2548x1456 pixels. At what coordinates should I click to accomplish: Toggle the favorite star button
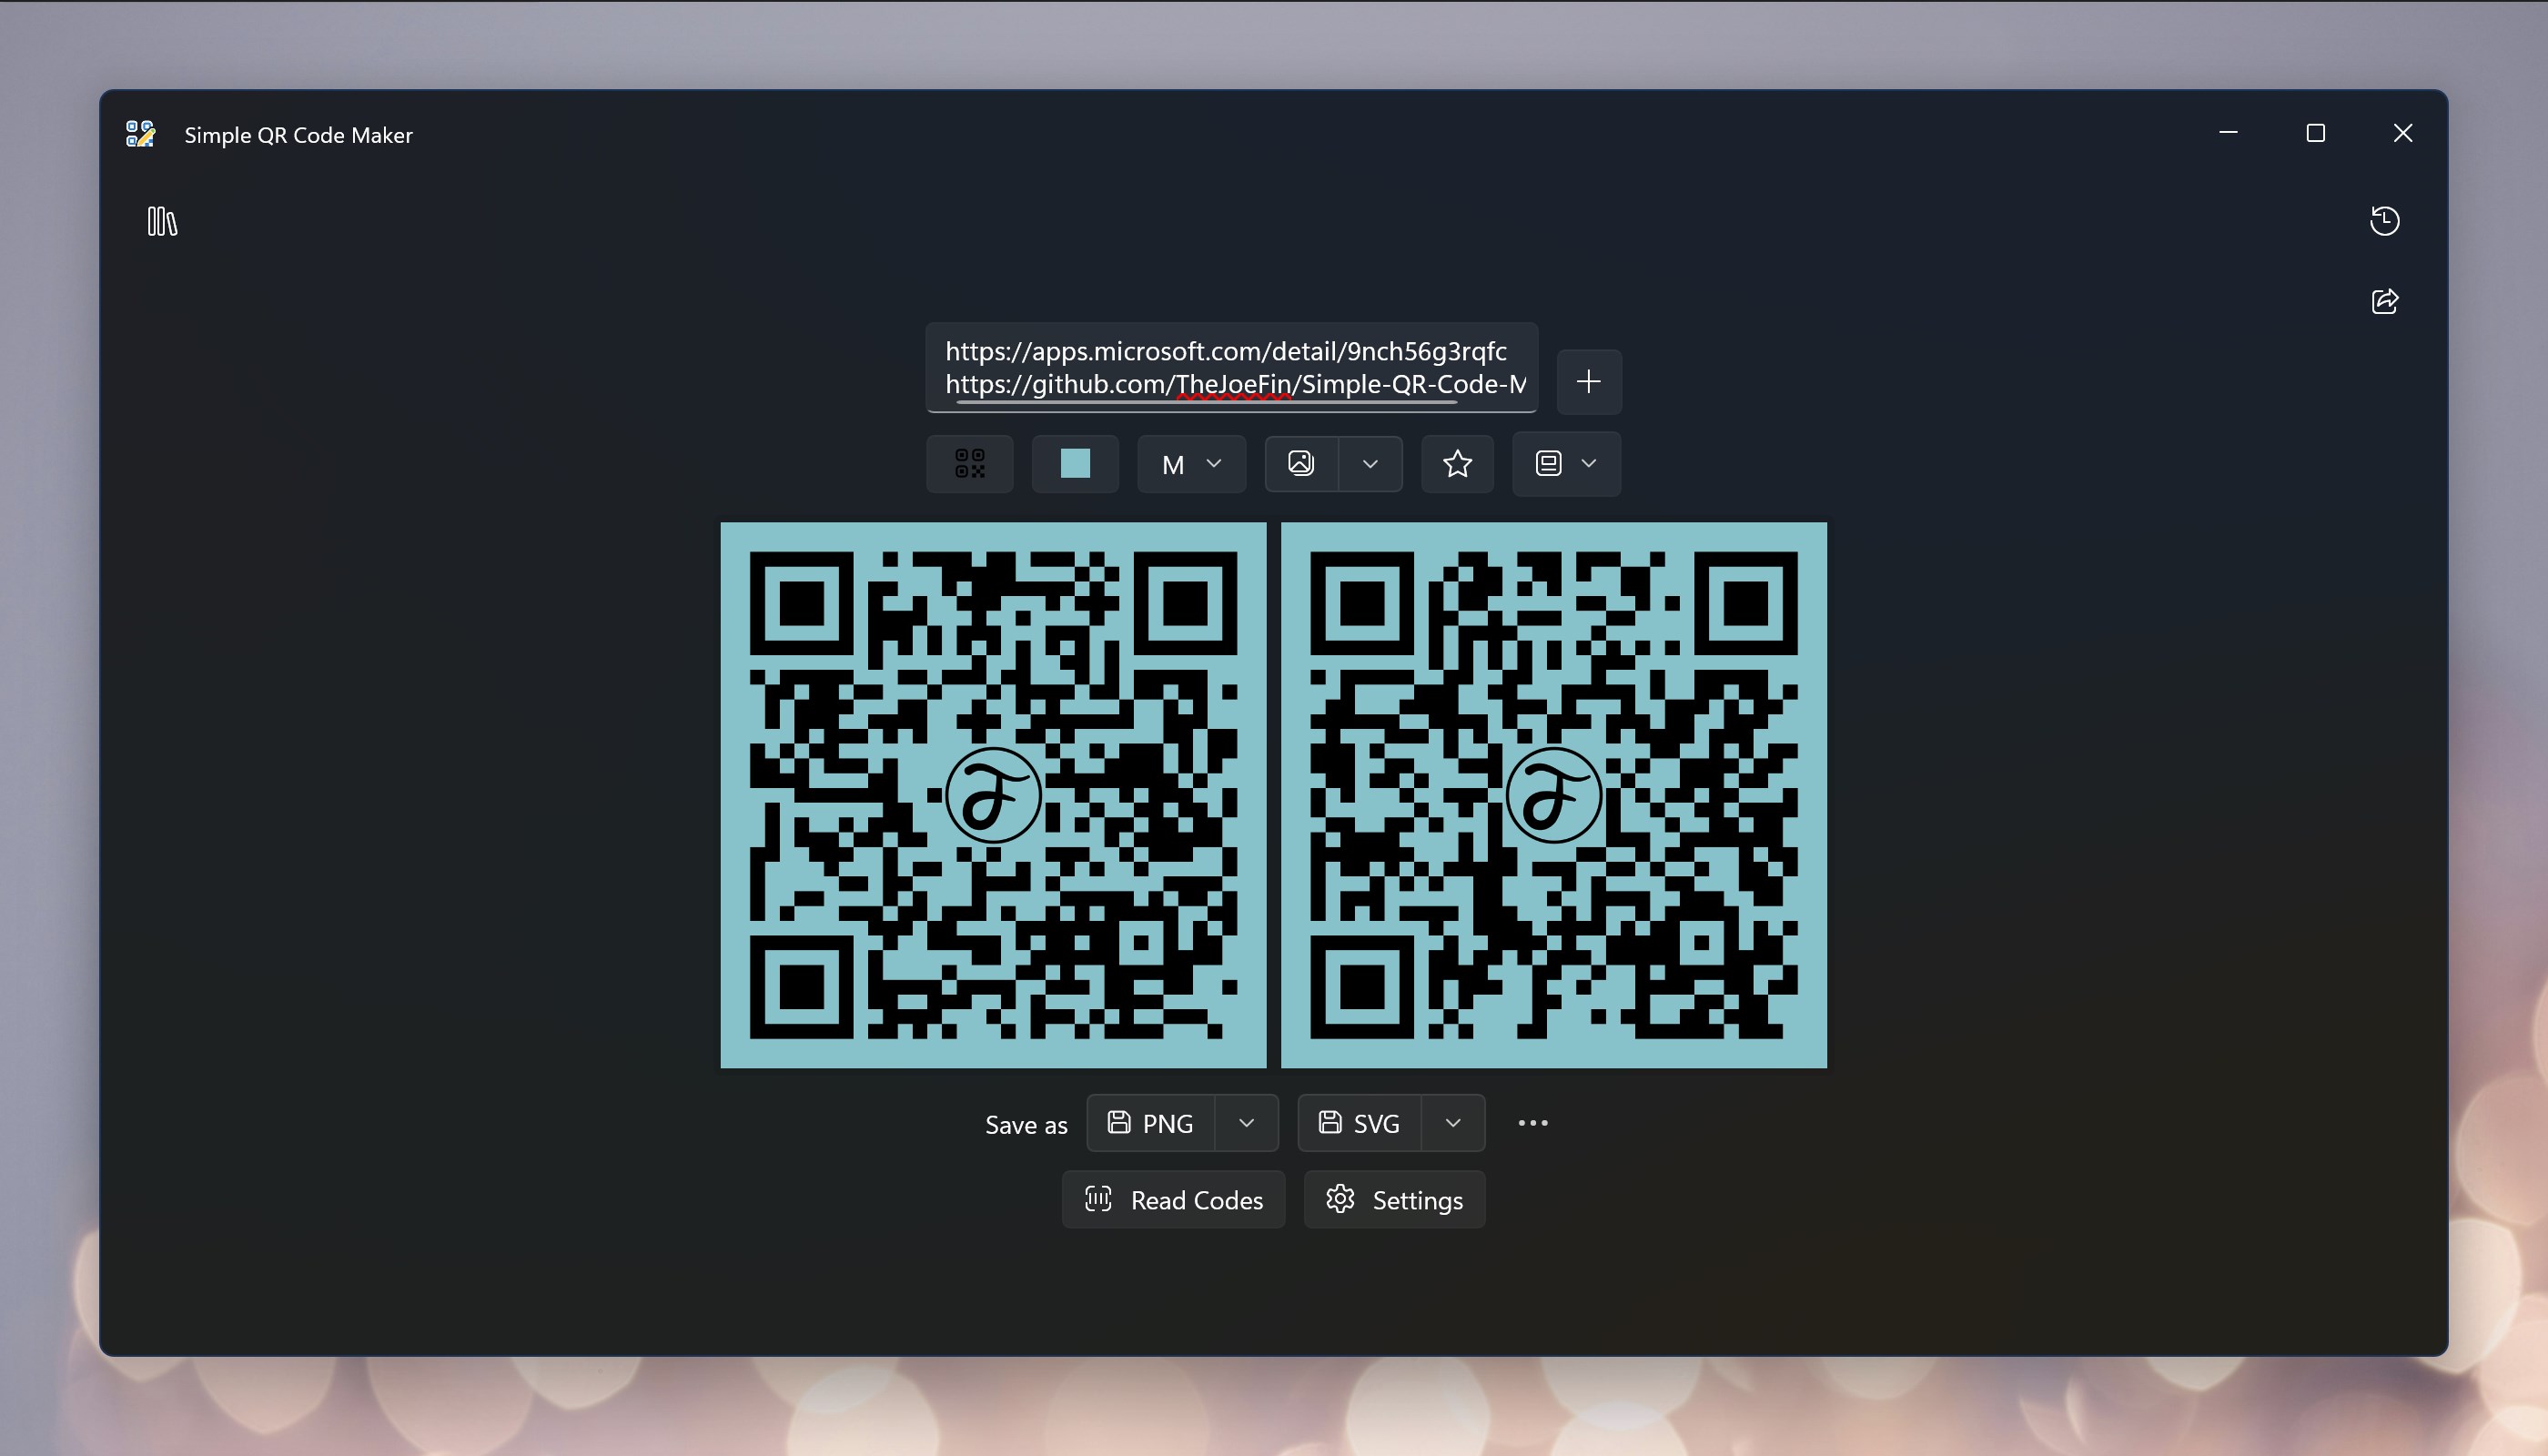click(x=1457, y=464)
